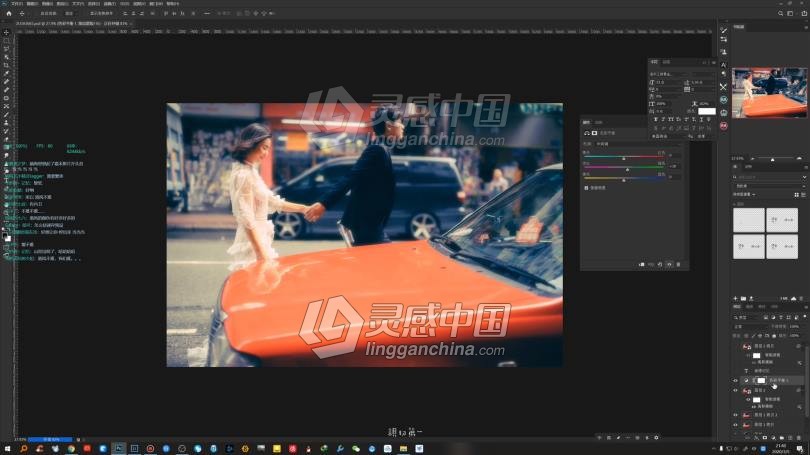
Task: Open the library selection dropdown
Action: tap(769, 186)
